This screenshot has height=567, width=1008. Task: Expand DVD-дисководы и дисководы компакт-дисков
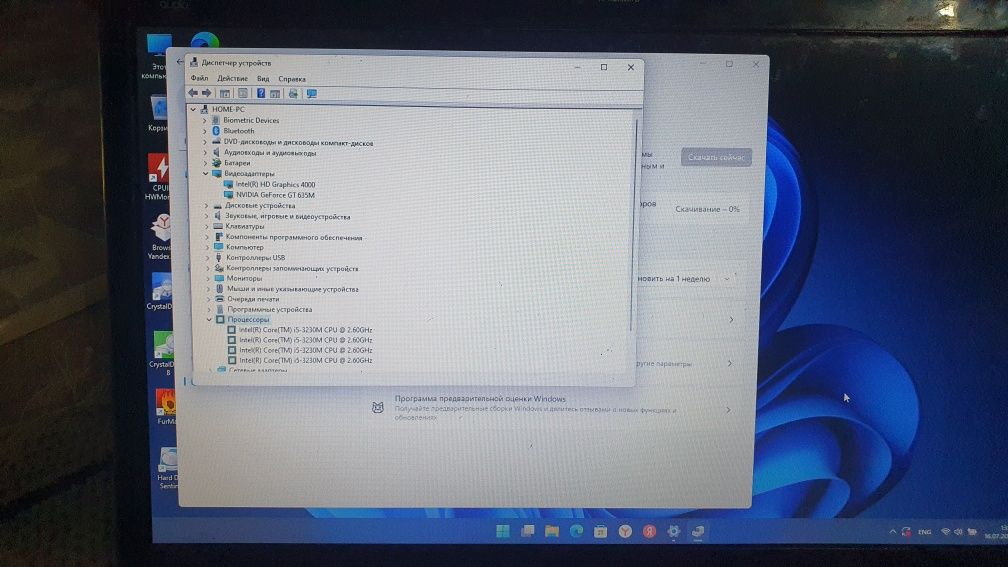coord(205,142)
